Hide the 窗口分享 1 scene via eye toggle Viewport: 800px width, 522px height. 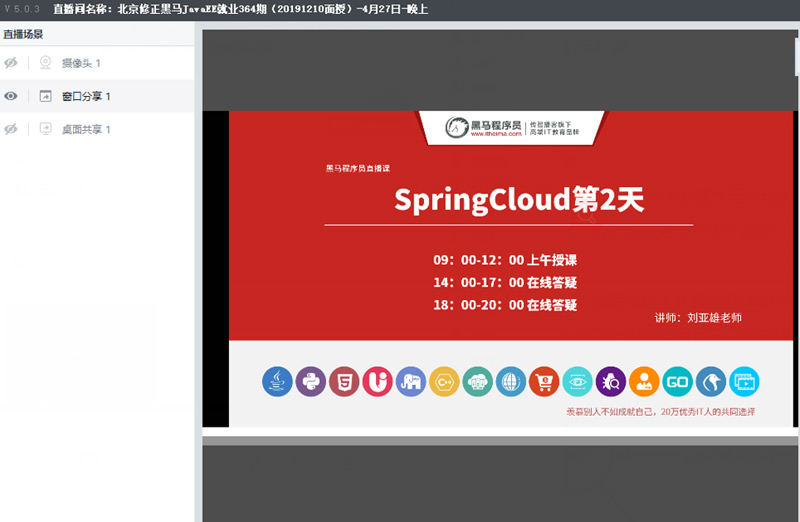click(11, 96)
